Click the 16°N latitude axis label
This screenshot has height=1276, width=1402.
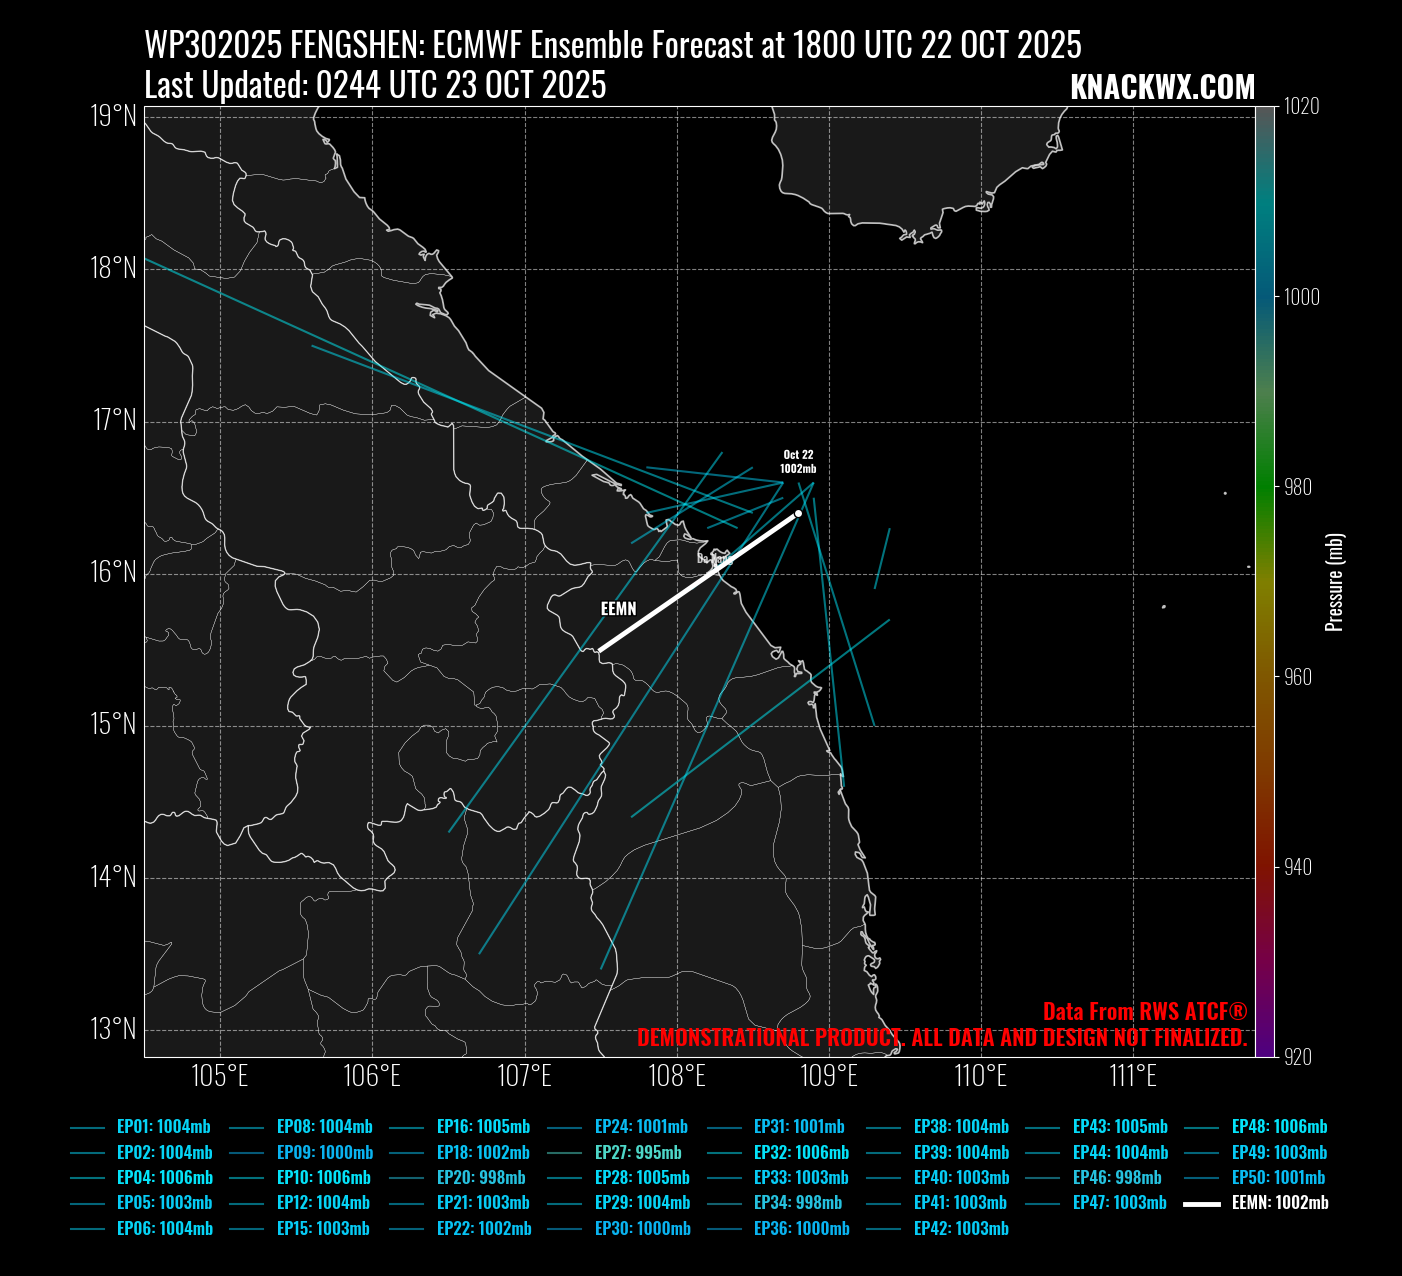pyautogui.click(x=113, y=572)
